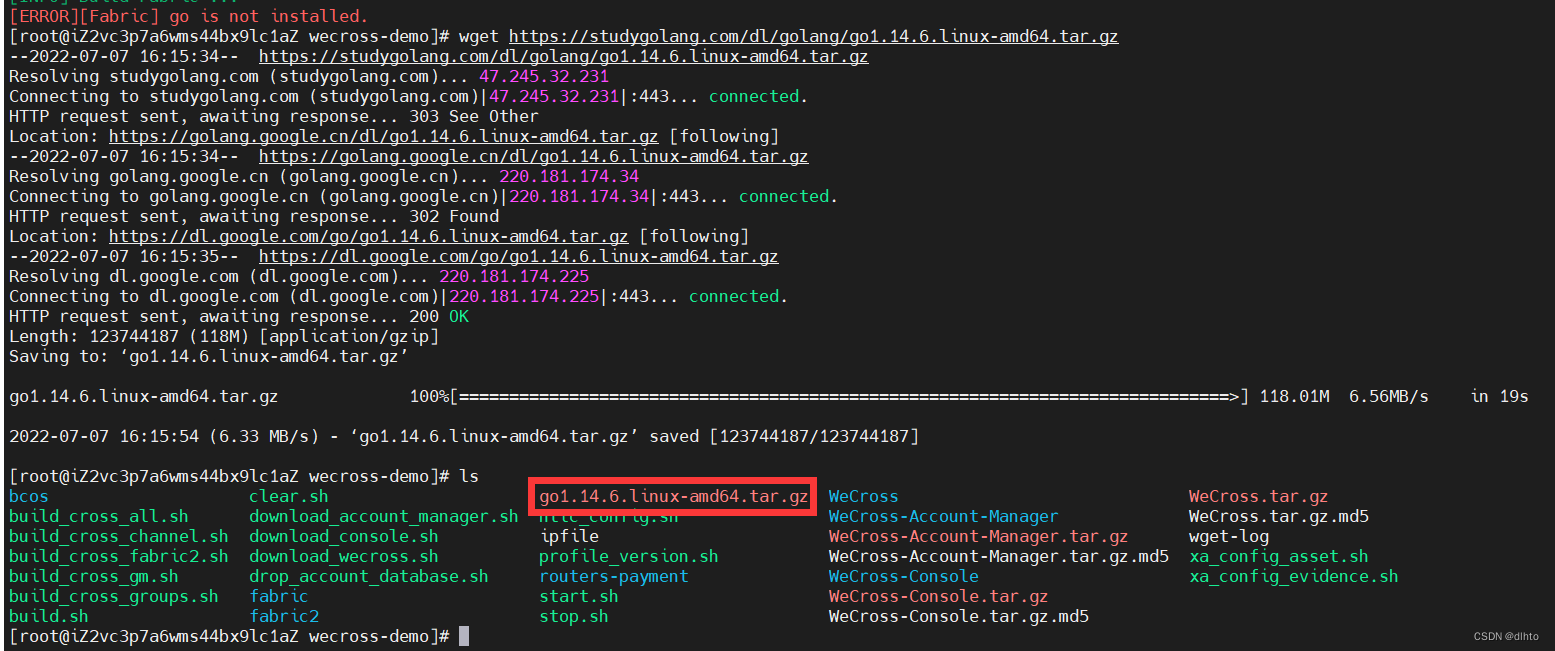Select the 'build_cross_channel.sh' file
This screenshot has width=1555, height=651.
click(x=119, y=537)
